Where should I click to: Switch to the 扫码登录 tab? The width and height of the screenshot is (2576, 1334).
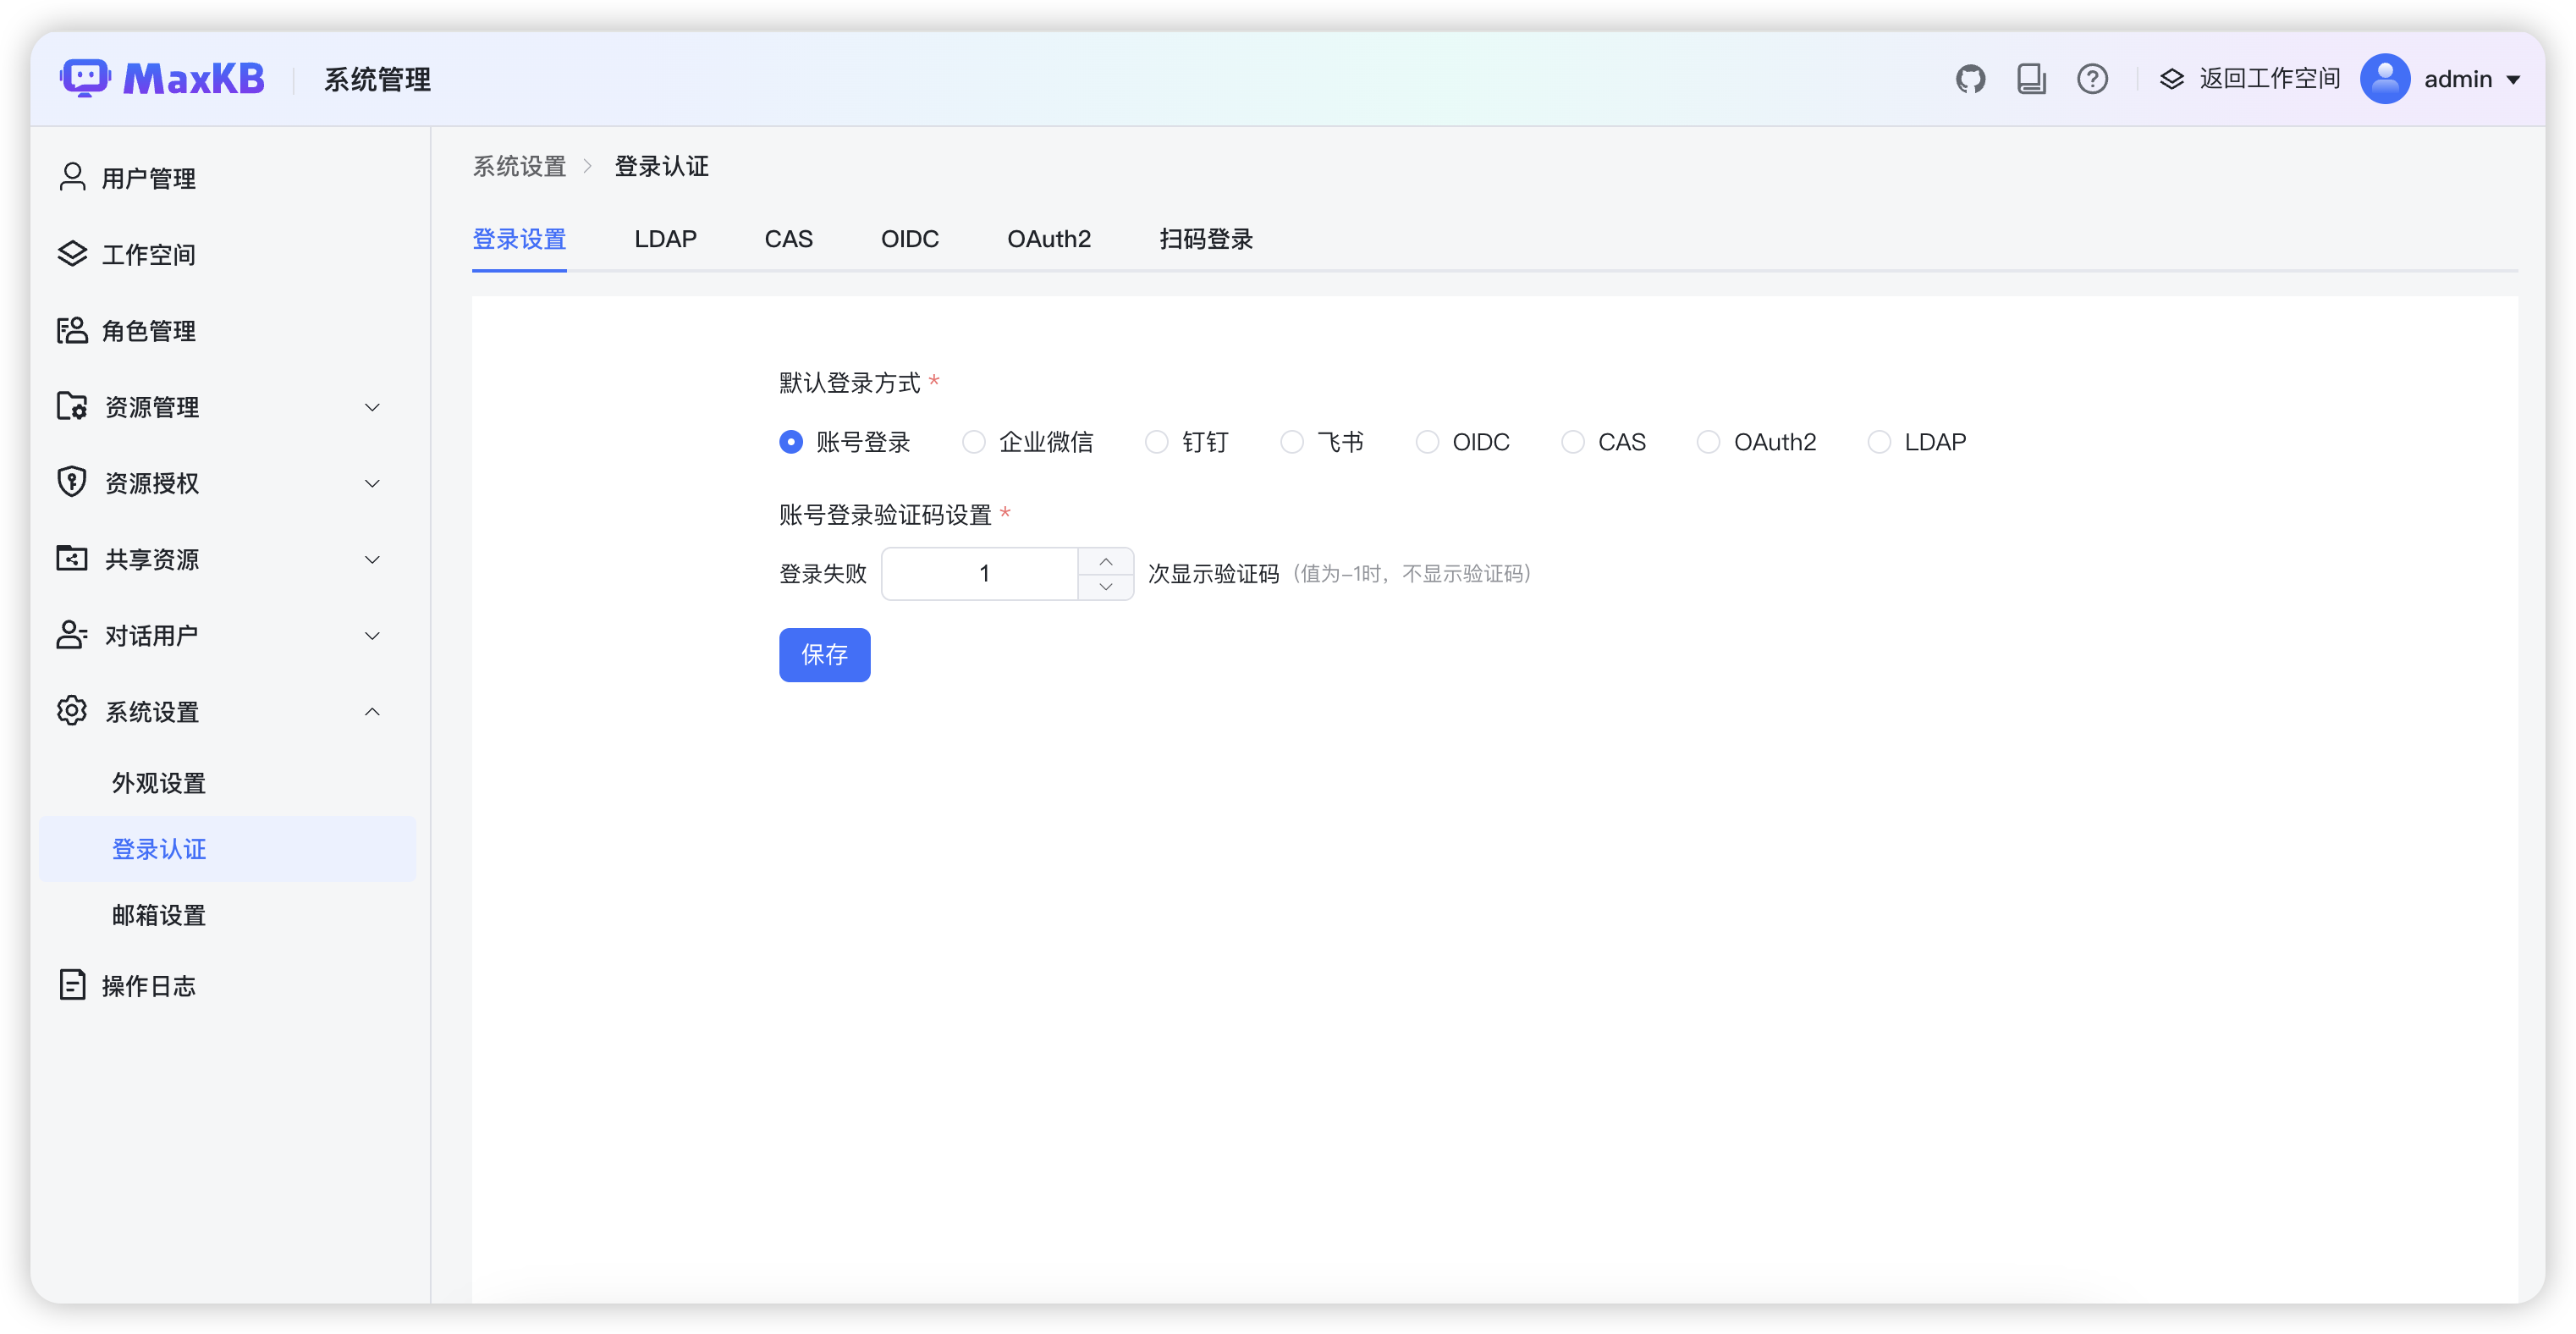pos(1205,239)
